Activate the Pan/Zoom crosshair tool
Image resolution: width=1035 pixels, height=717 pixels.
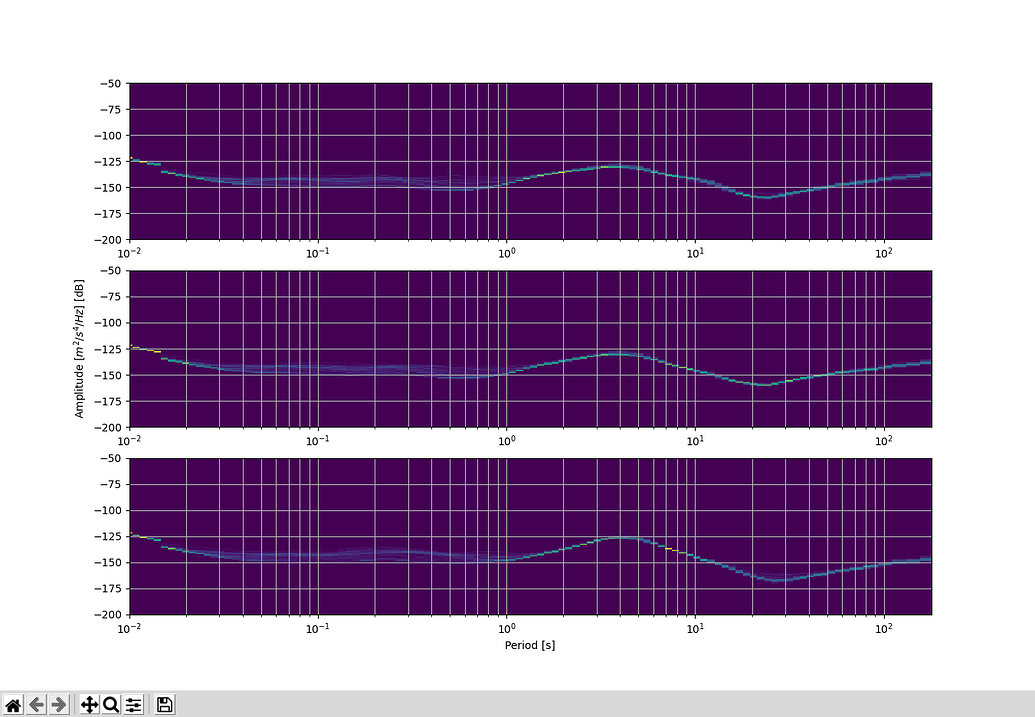coord(88,705)
